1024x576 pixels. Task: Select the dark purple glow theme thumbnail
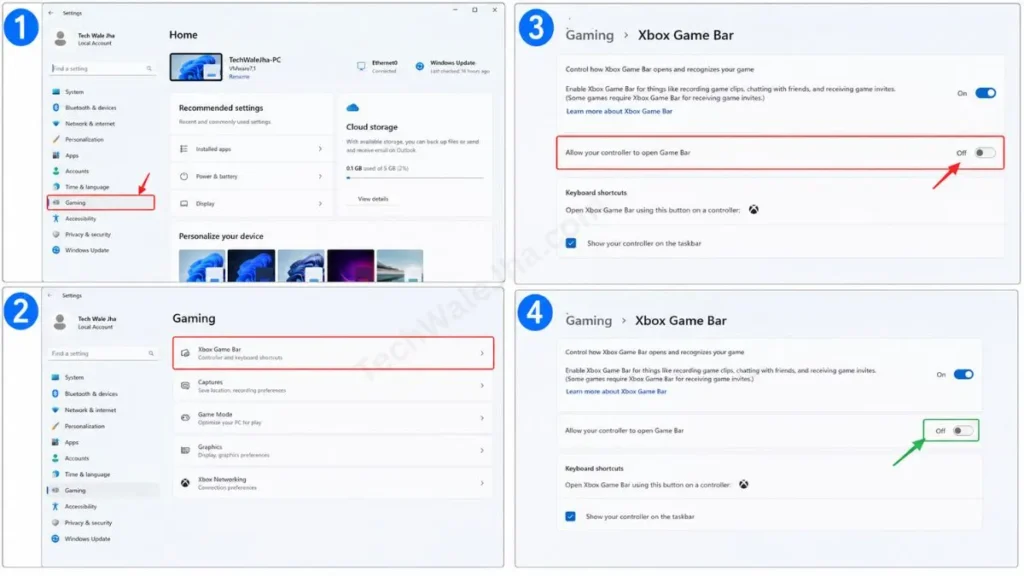click(x=351, y=266)
